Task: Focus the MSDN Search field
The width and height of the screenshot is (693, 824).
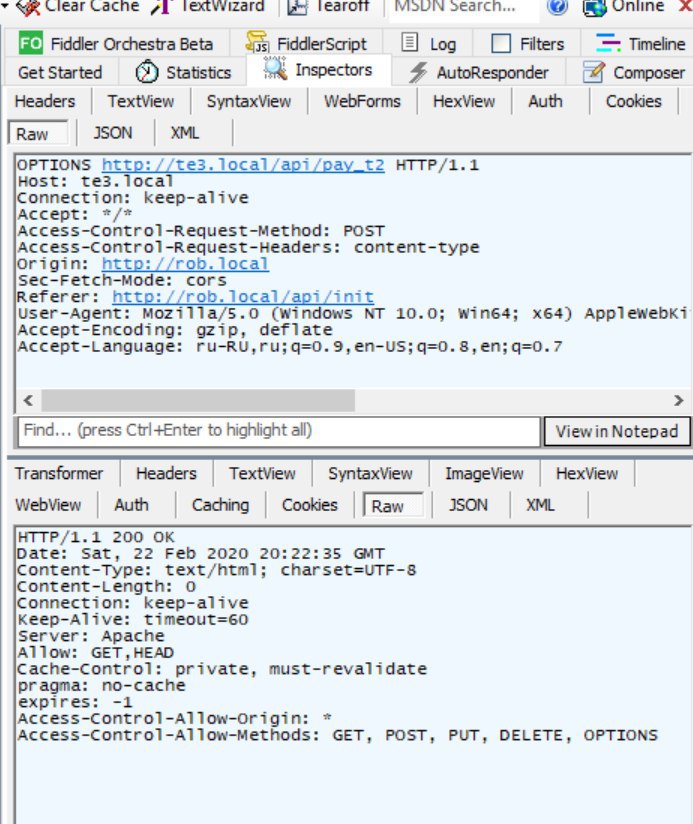Action: point(463,7)
